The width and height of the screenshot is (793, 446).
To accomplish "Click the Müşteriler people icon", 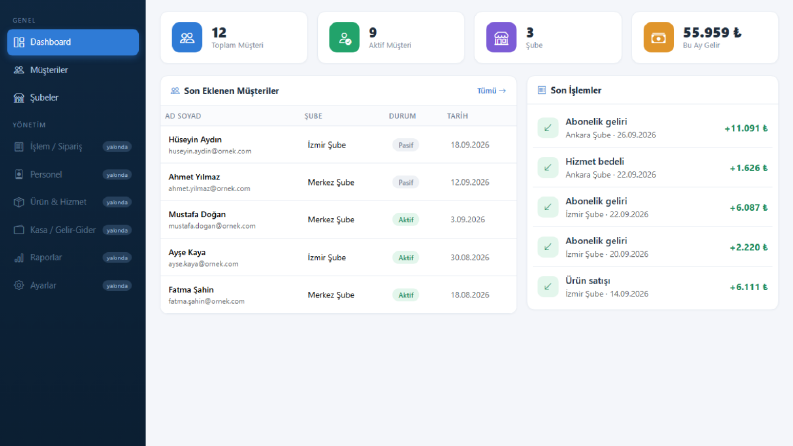I will (19, 70).
